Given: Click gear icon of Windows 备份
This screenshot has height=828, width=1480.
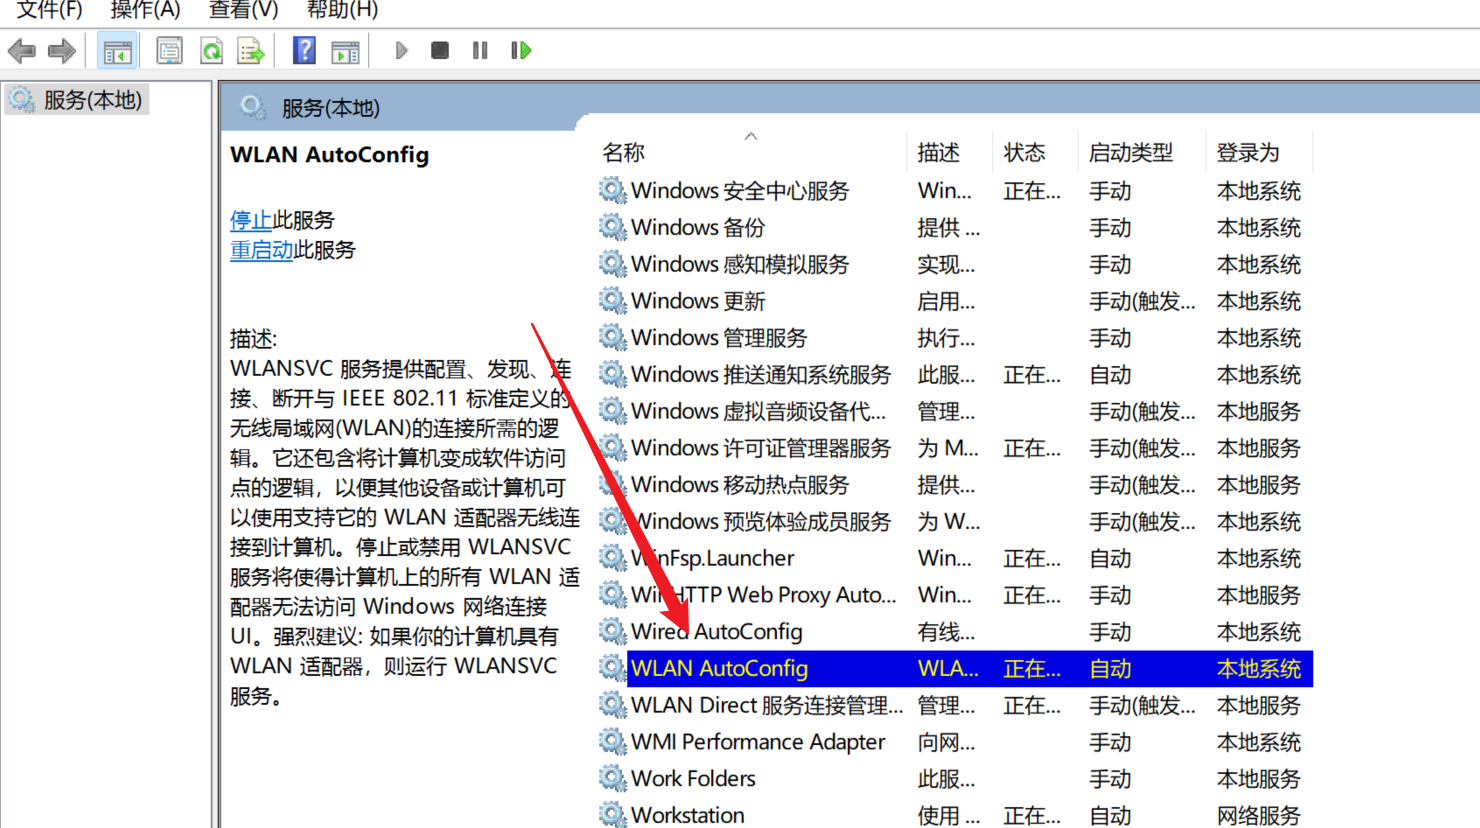Looking at the screenshot, I should [x=612, y=227].
